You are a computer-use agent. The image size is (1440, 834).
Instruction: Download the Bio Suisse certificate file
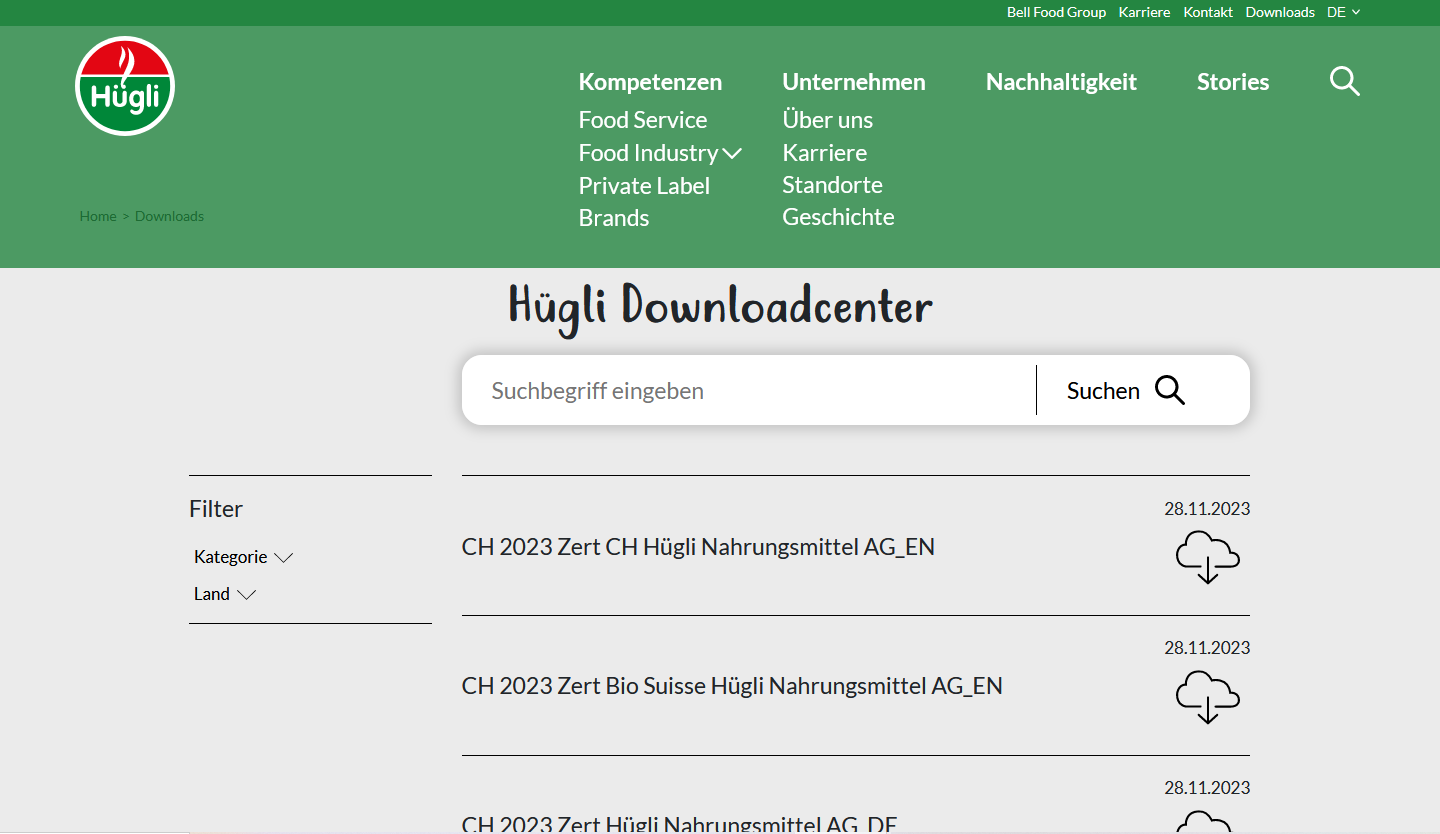point(1207,697)
